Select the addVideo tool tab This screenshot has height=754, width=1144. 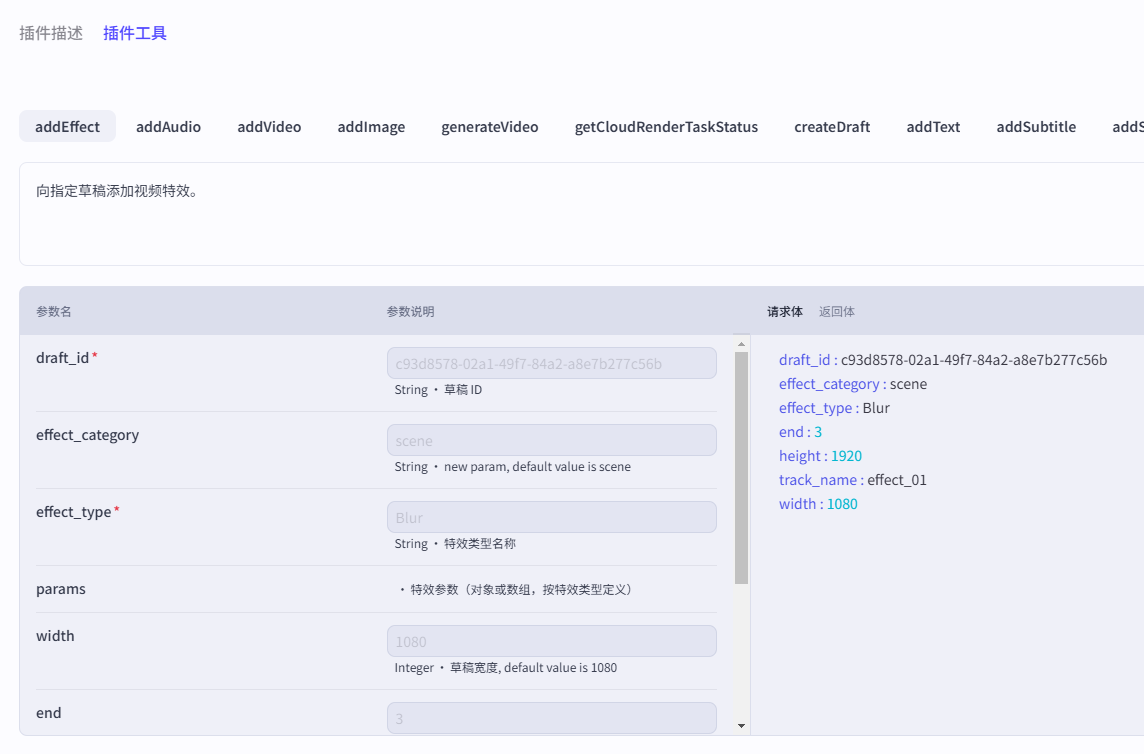269,127
